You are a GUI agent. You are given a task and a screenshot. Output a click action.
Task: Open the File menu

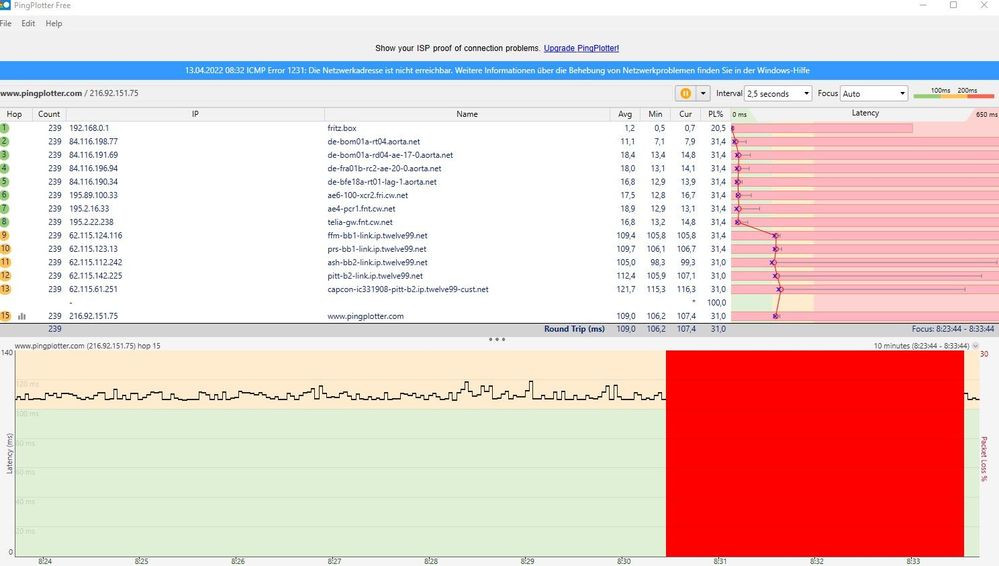click(6, 24)
